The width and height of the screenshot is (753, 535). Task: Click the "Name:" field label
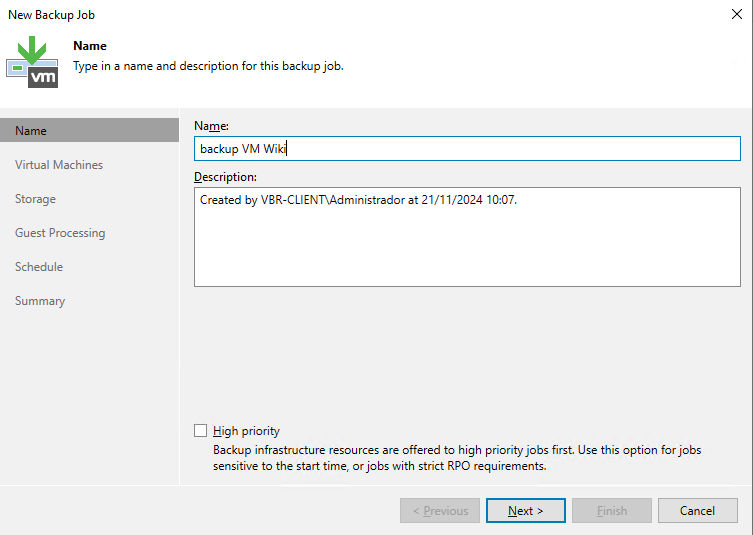211,125
